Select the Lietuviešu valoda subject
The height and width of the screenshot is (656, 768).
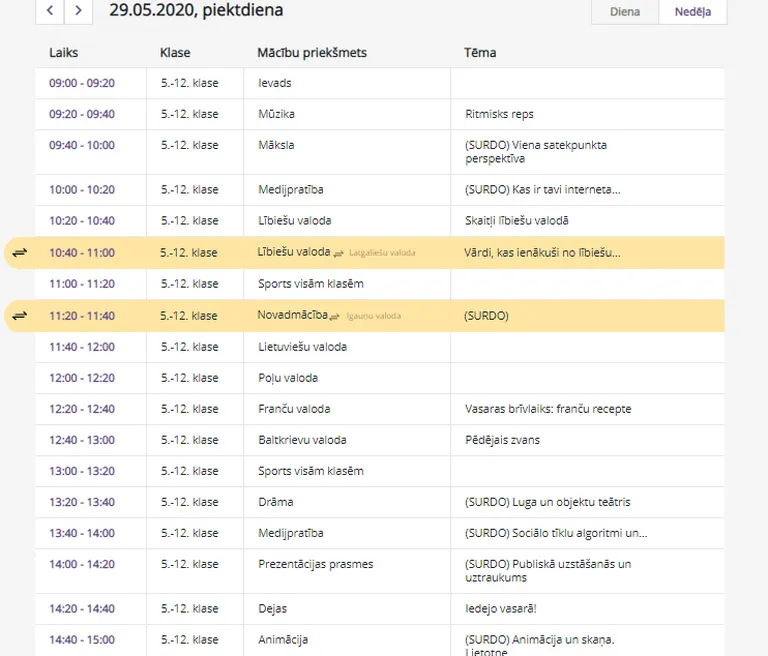tap(303, 347)
